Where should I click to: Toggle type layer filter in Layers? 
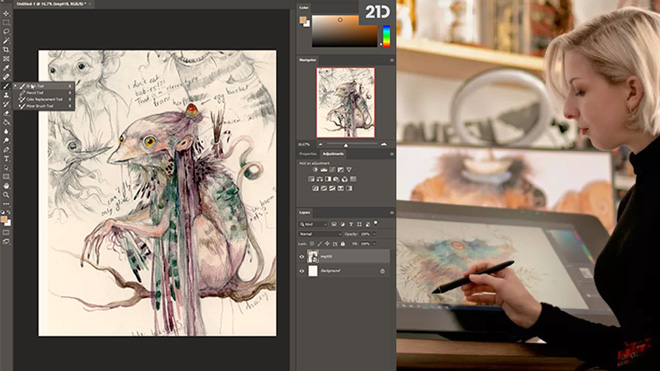point(351,224)
